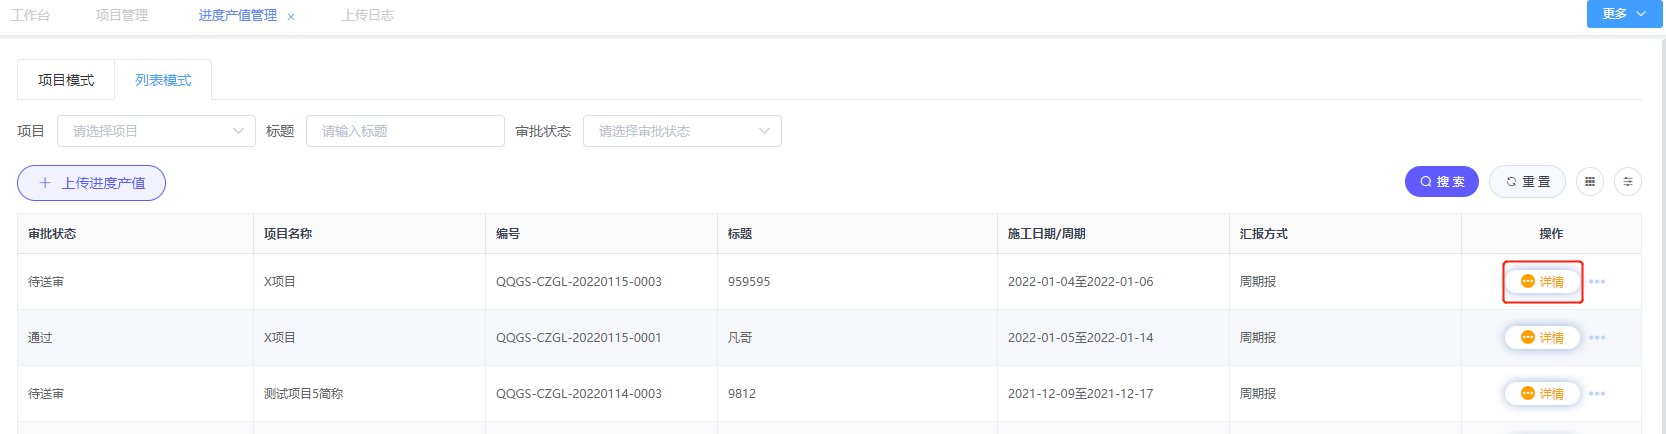Image resolution: width=1666 pixels, height=434 pixels.
Task: Select code QQGS-CZGL-20220115-0001
Action: [x=579, y=338]
